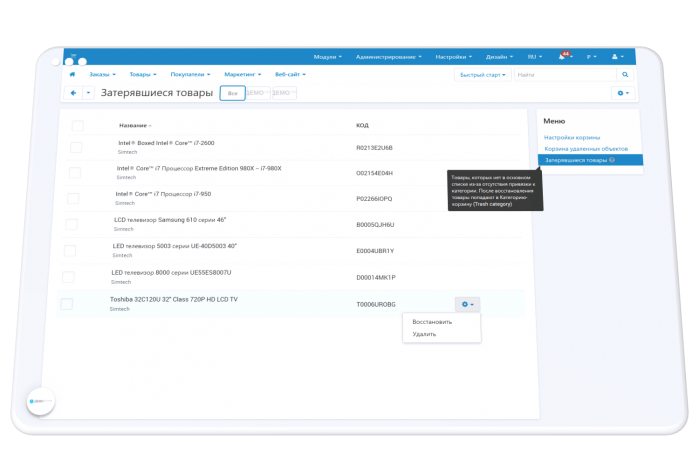Check the LED UE-40D5003 row checkbox

click(70, 250)
